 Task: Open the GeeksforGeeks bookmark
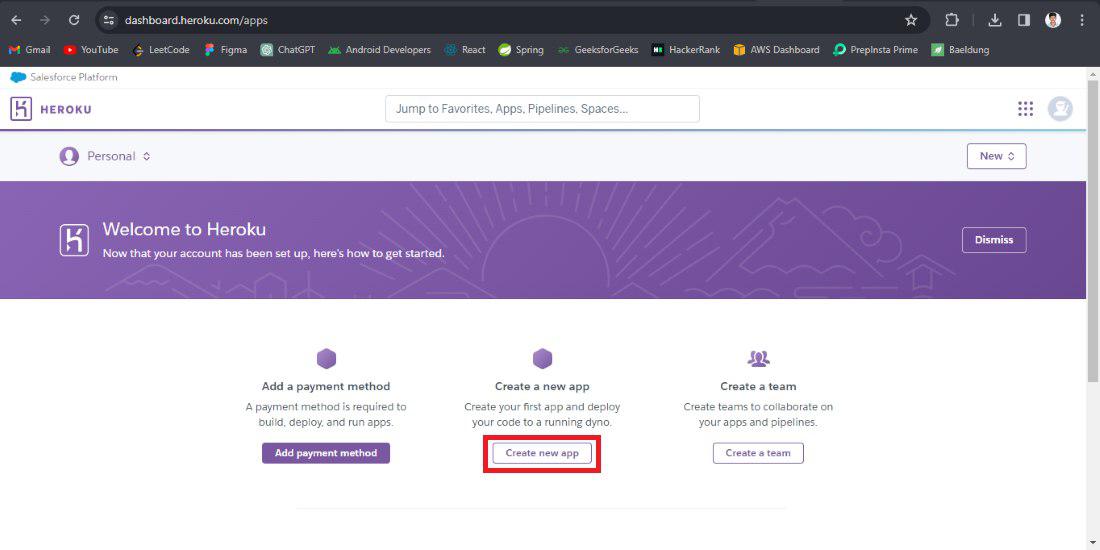coord(598,50)
